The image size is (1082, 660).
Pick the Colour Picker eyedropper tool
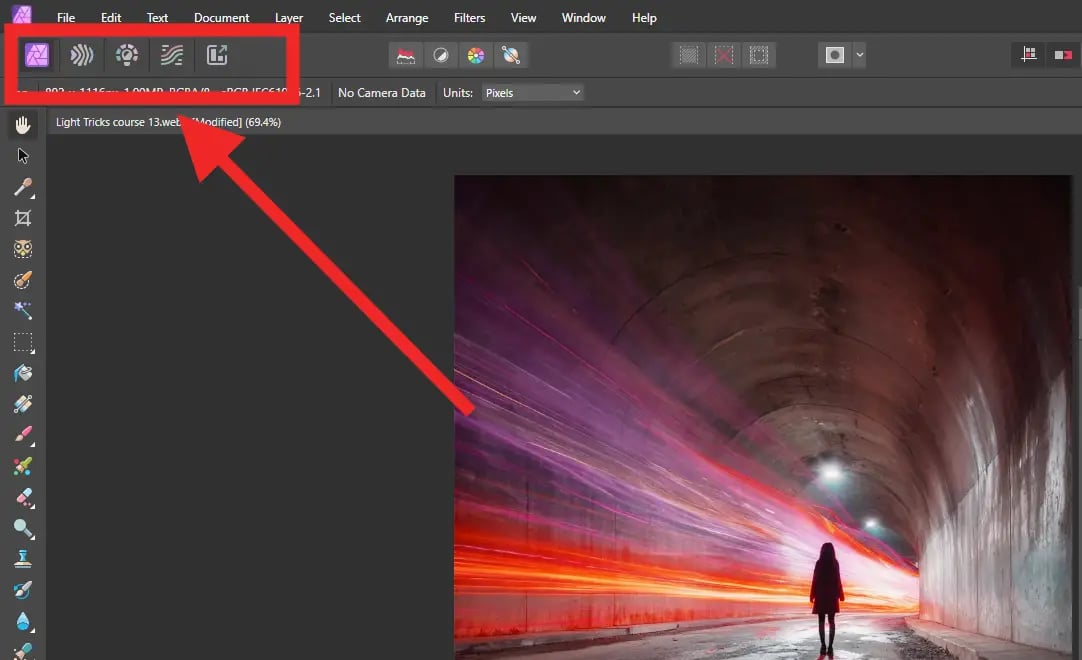pos(23,187)
